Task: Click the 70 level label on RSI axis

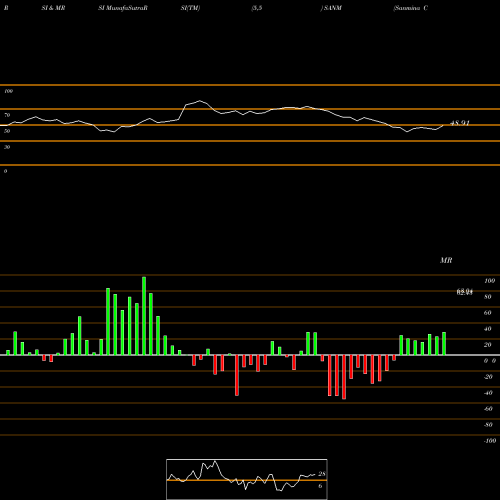Action: click(7, 115)
